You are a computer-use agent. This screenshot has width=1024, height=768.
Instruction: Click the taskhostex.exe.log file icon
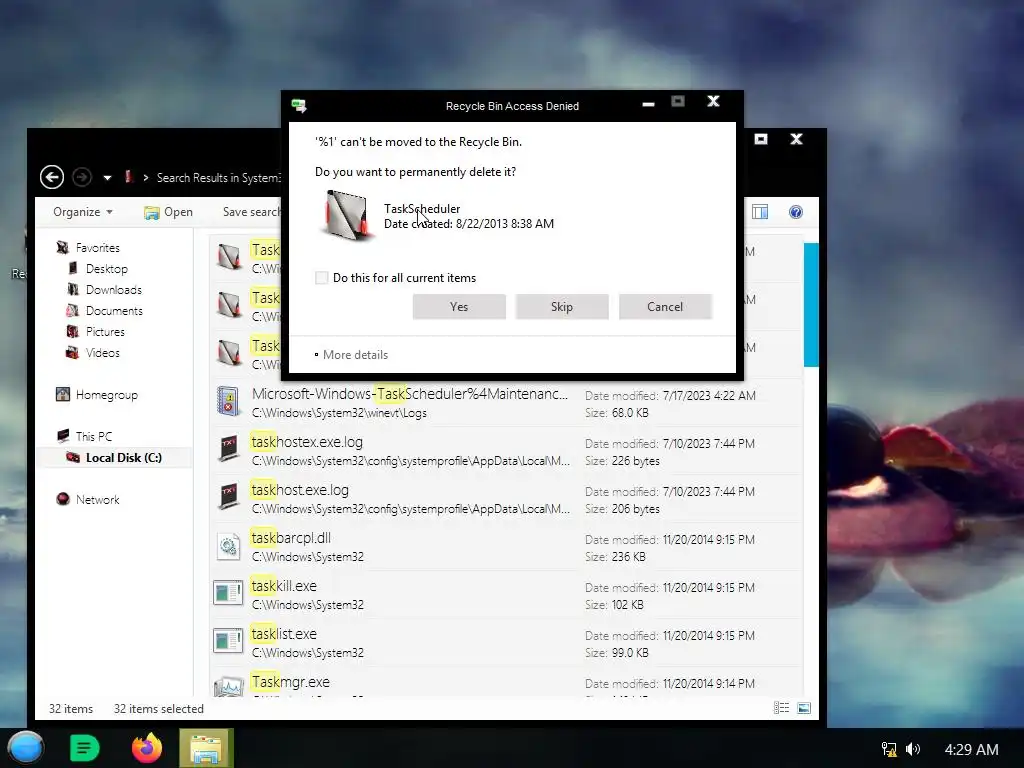pos(229,449)
